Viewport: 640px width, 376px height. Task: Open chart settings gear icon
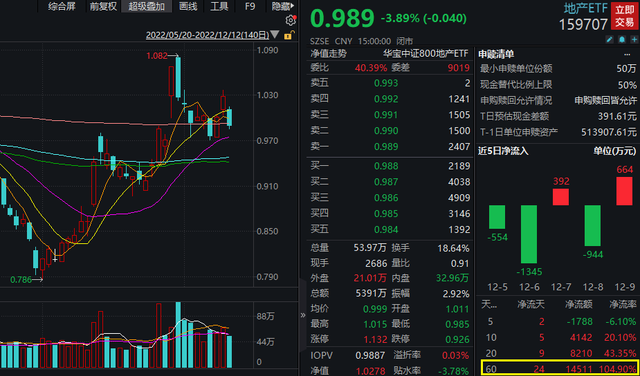pos(290,20)
